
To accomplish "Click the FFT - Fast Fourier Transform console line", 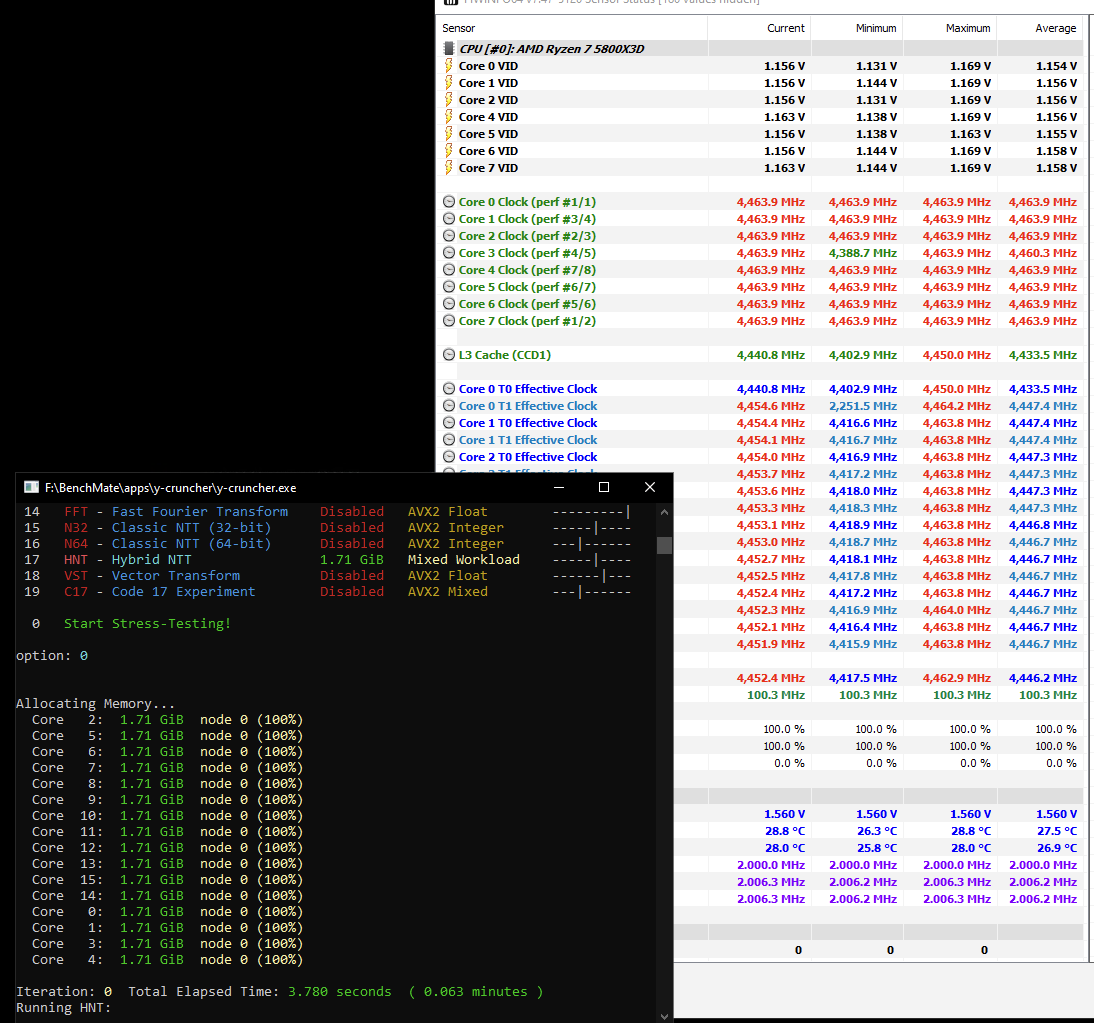I will click(327, 512).
